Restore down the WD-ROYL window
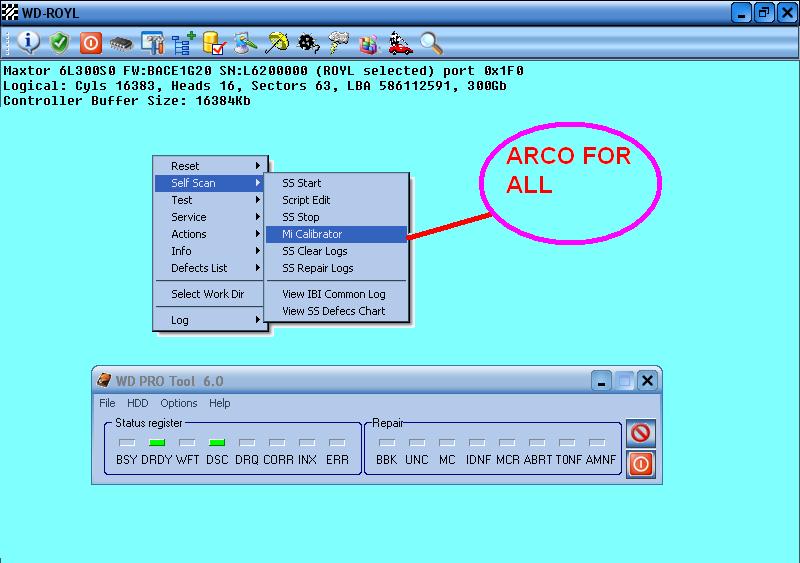 click(764, 12)
